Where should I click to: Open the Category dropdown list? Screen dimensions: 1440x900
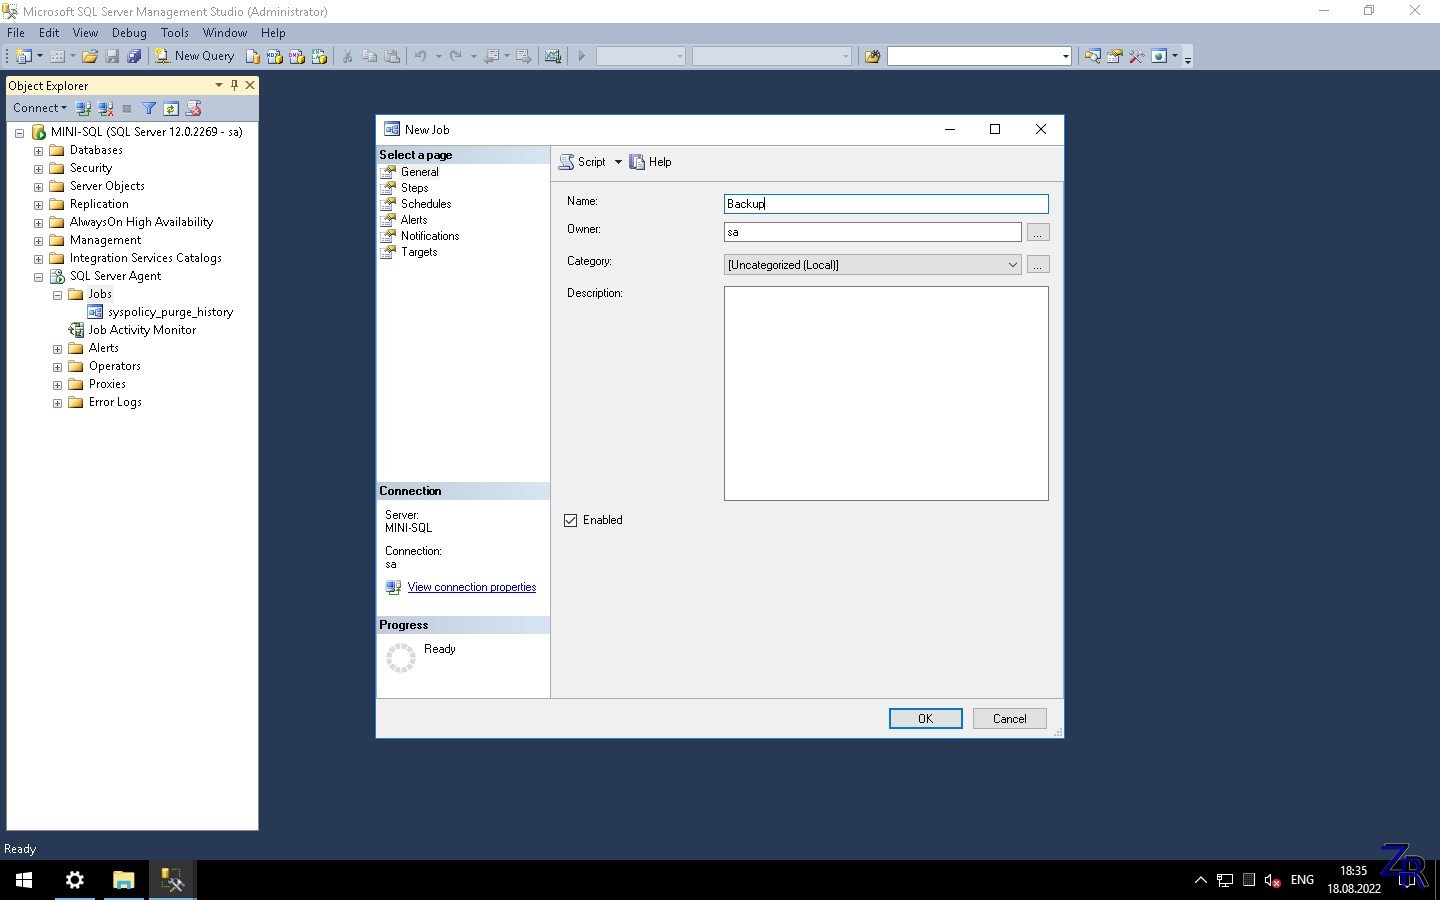tap(1012, 265)
